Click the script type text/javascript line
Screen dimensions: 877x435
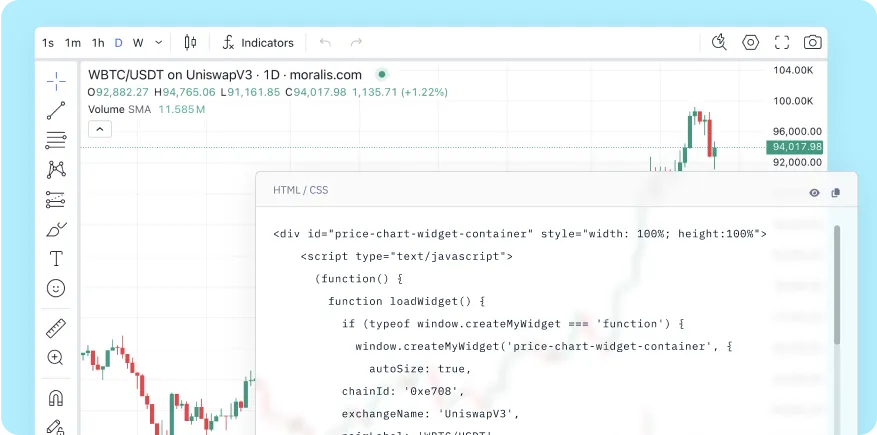(407, 257)
